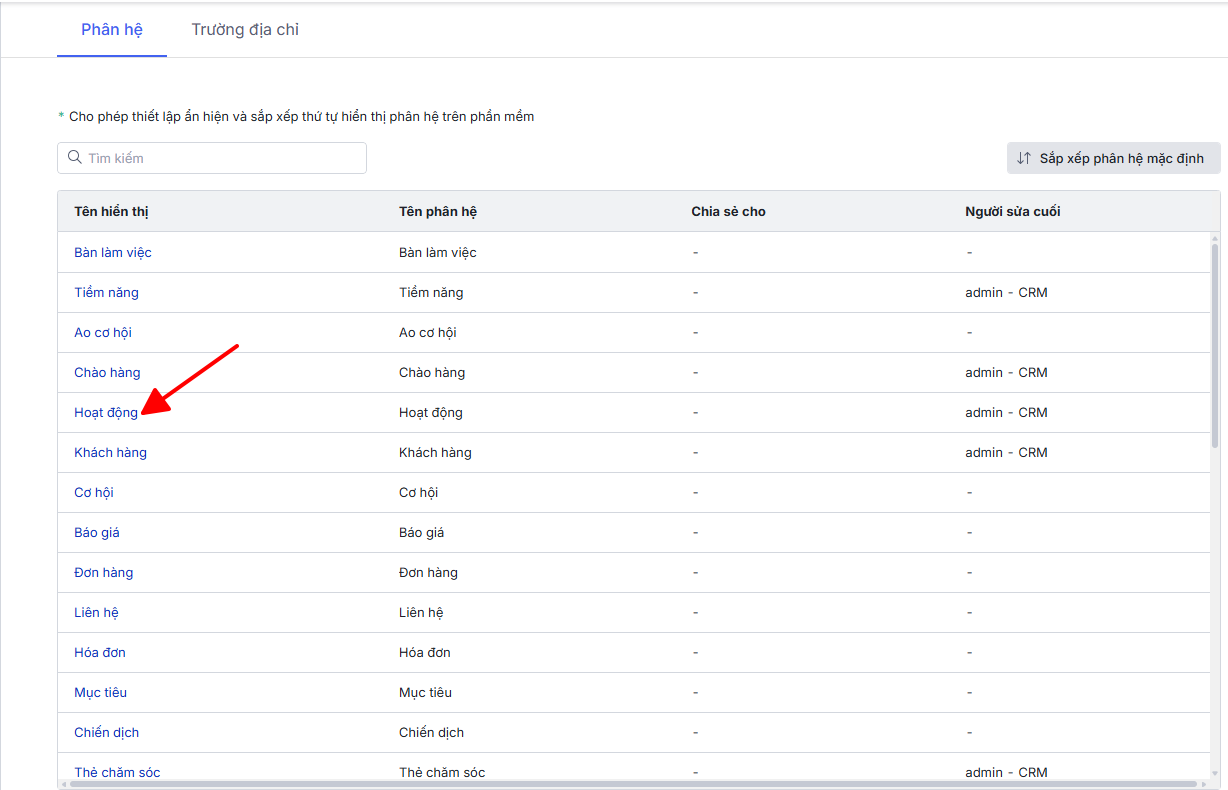
Task: Click the search magnifier icon
Action: (x=75, y=158)
